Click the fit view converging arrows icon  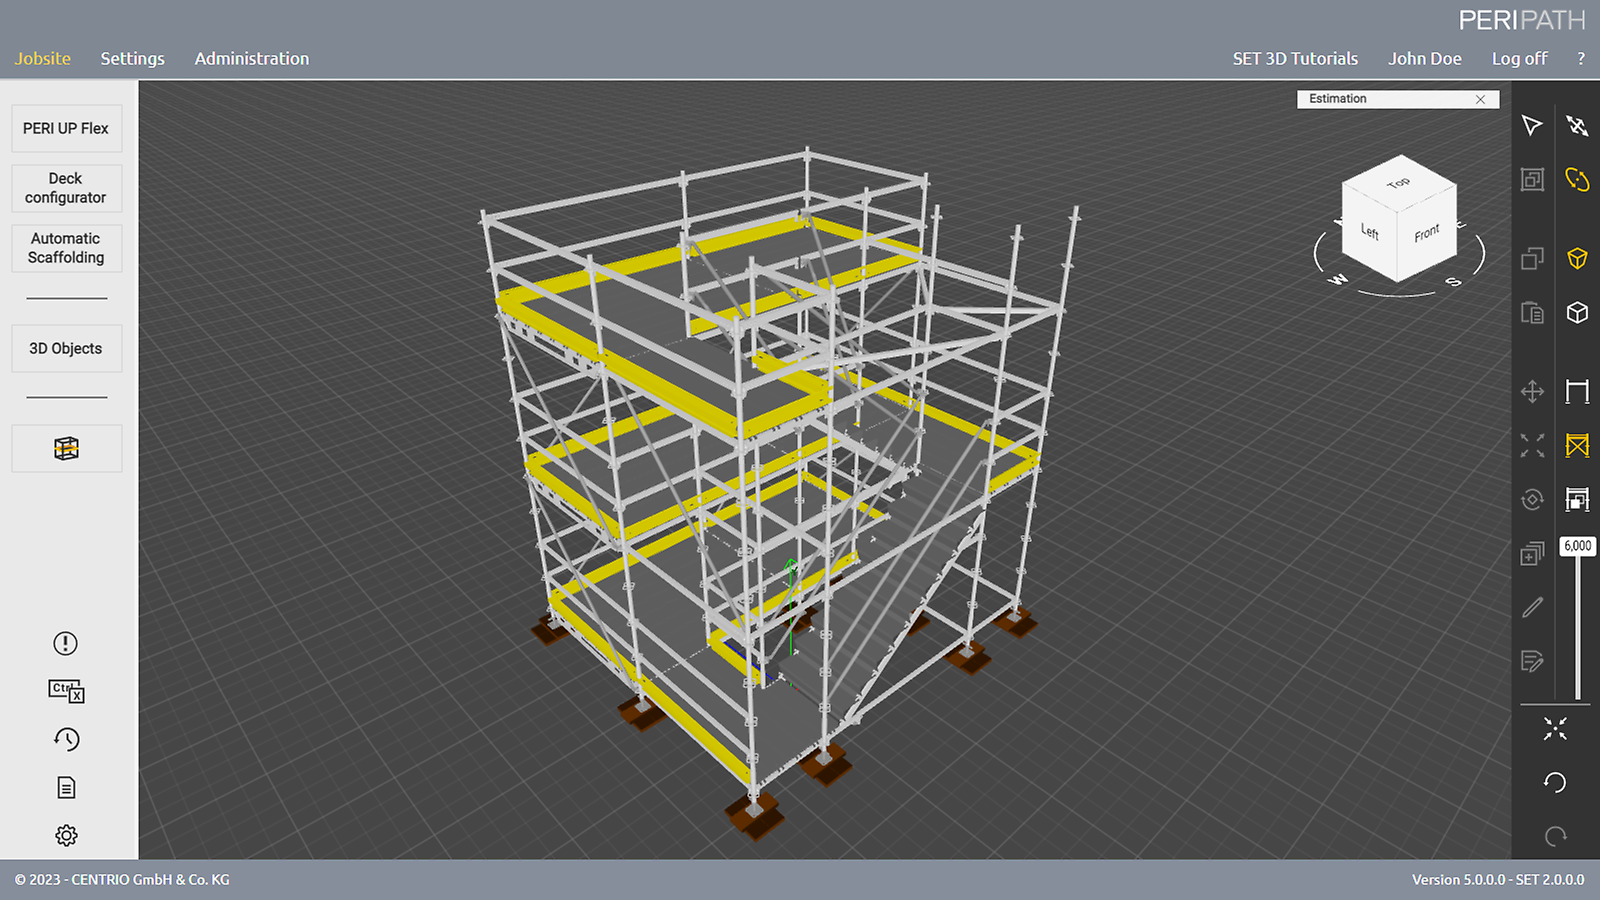[1555, 729]
